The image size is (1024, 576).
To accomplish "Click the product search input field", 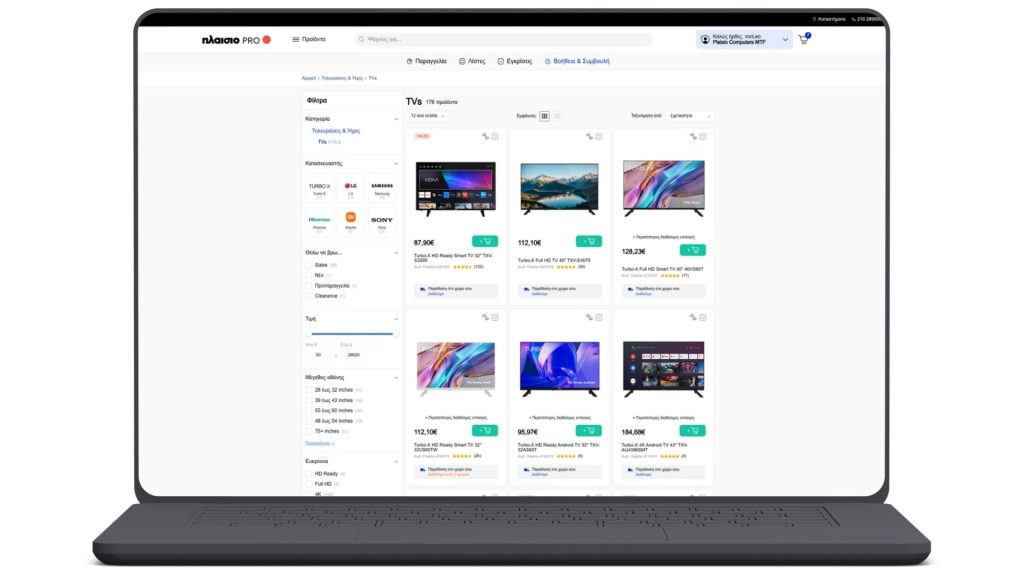I will tap(503, 39).
